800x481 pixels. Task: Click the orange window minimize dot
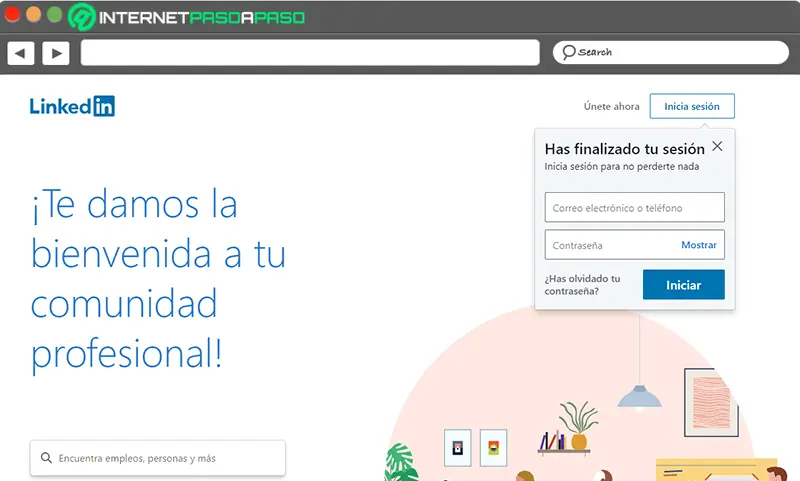pos(33,14)
